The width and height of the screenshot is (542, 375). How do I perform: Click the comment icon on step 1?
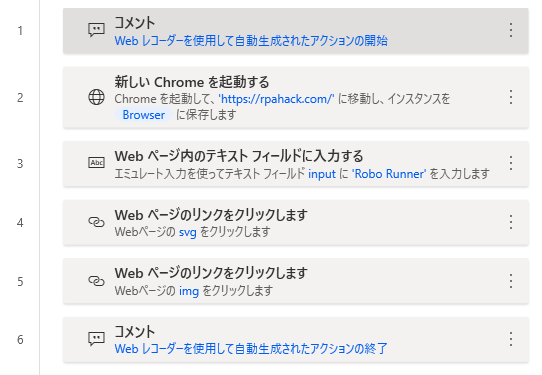pos(96,30)
